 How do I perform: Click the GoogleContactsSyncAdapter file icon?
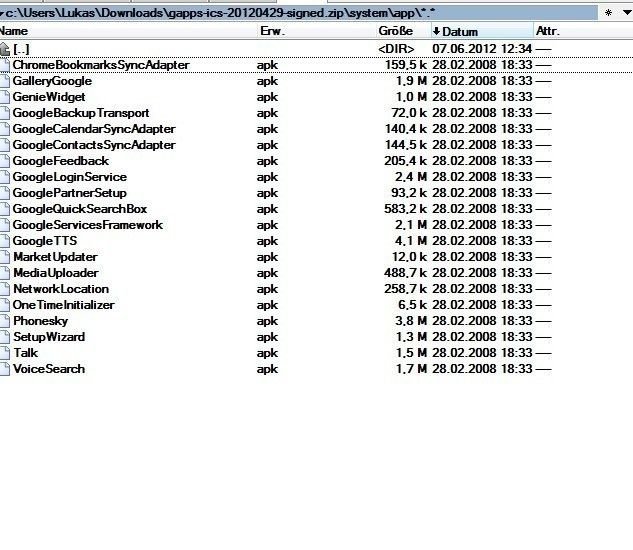coord(4,145)
